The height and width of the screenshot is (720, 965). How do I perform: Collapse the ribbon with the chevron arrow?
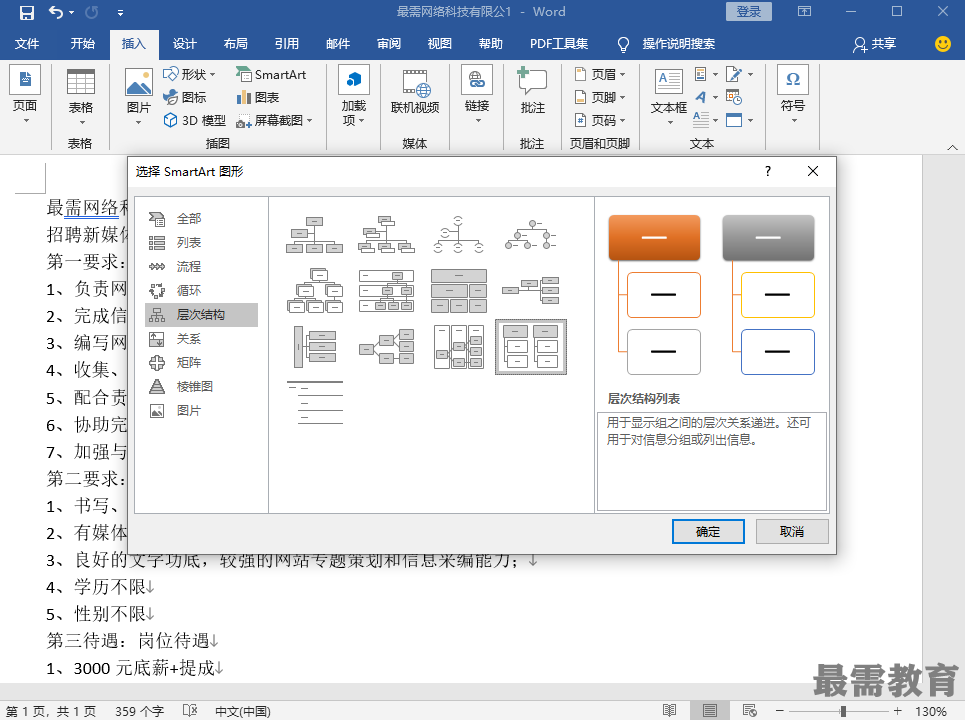(x=952, y=148)
